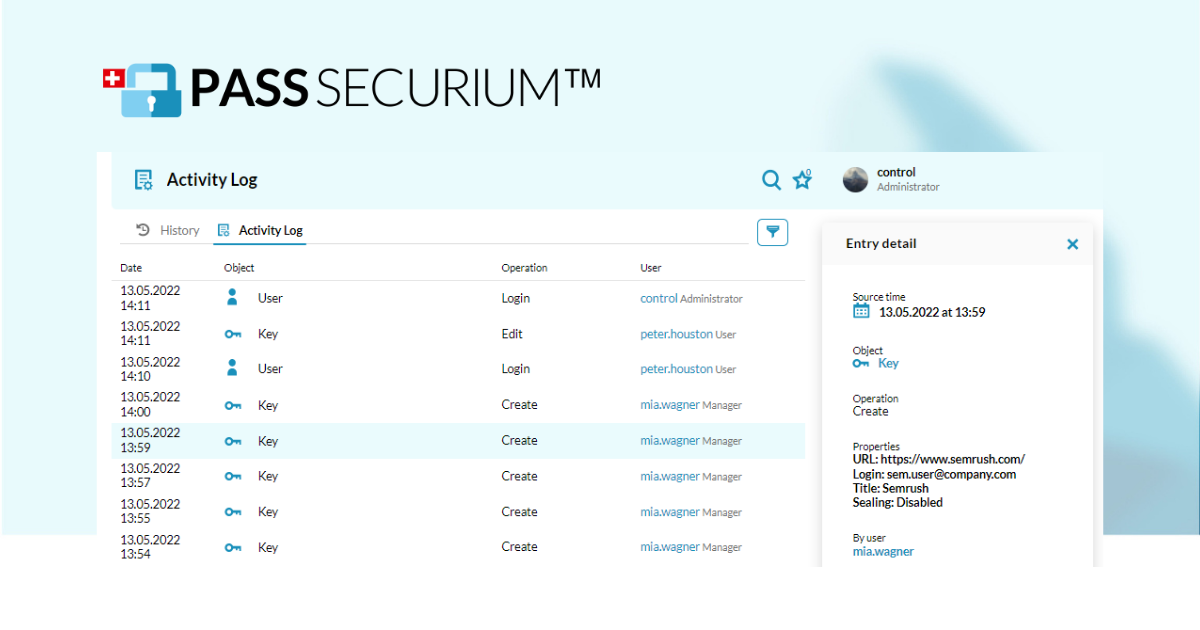Sort by the Date column header
The width and height of the screenshot is (1200, 630).
click(x=131, y=268)
